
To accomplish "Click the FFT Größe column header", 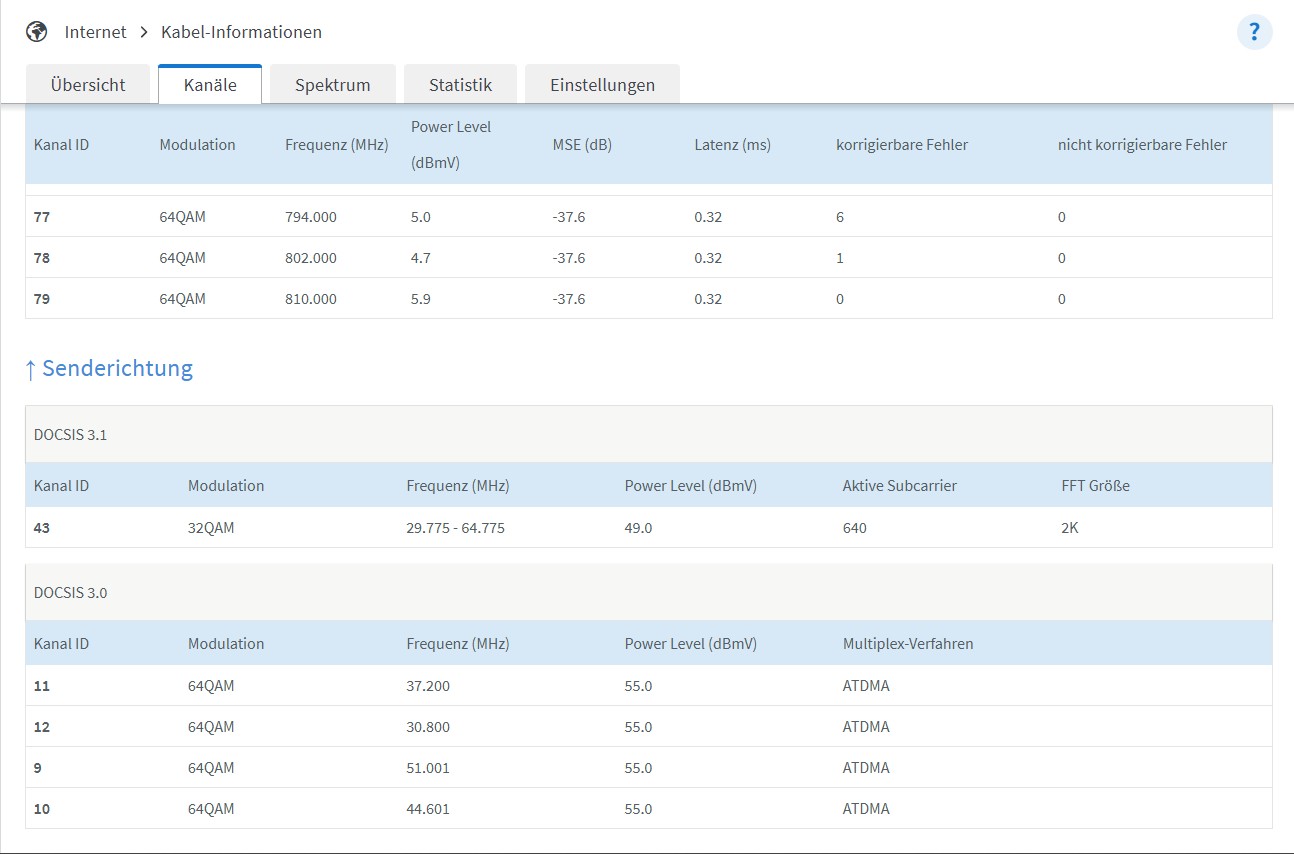I will pos(1095,486).
